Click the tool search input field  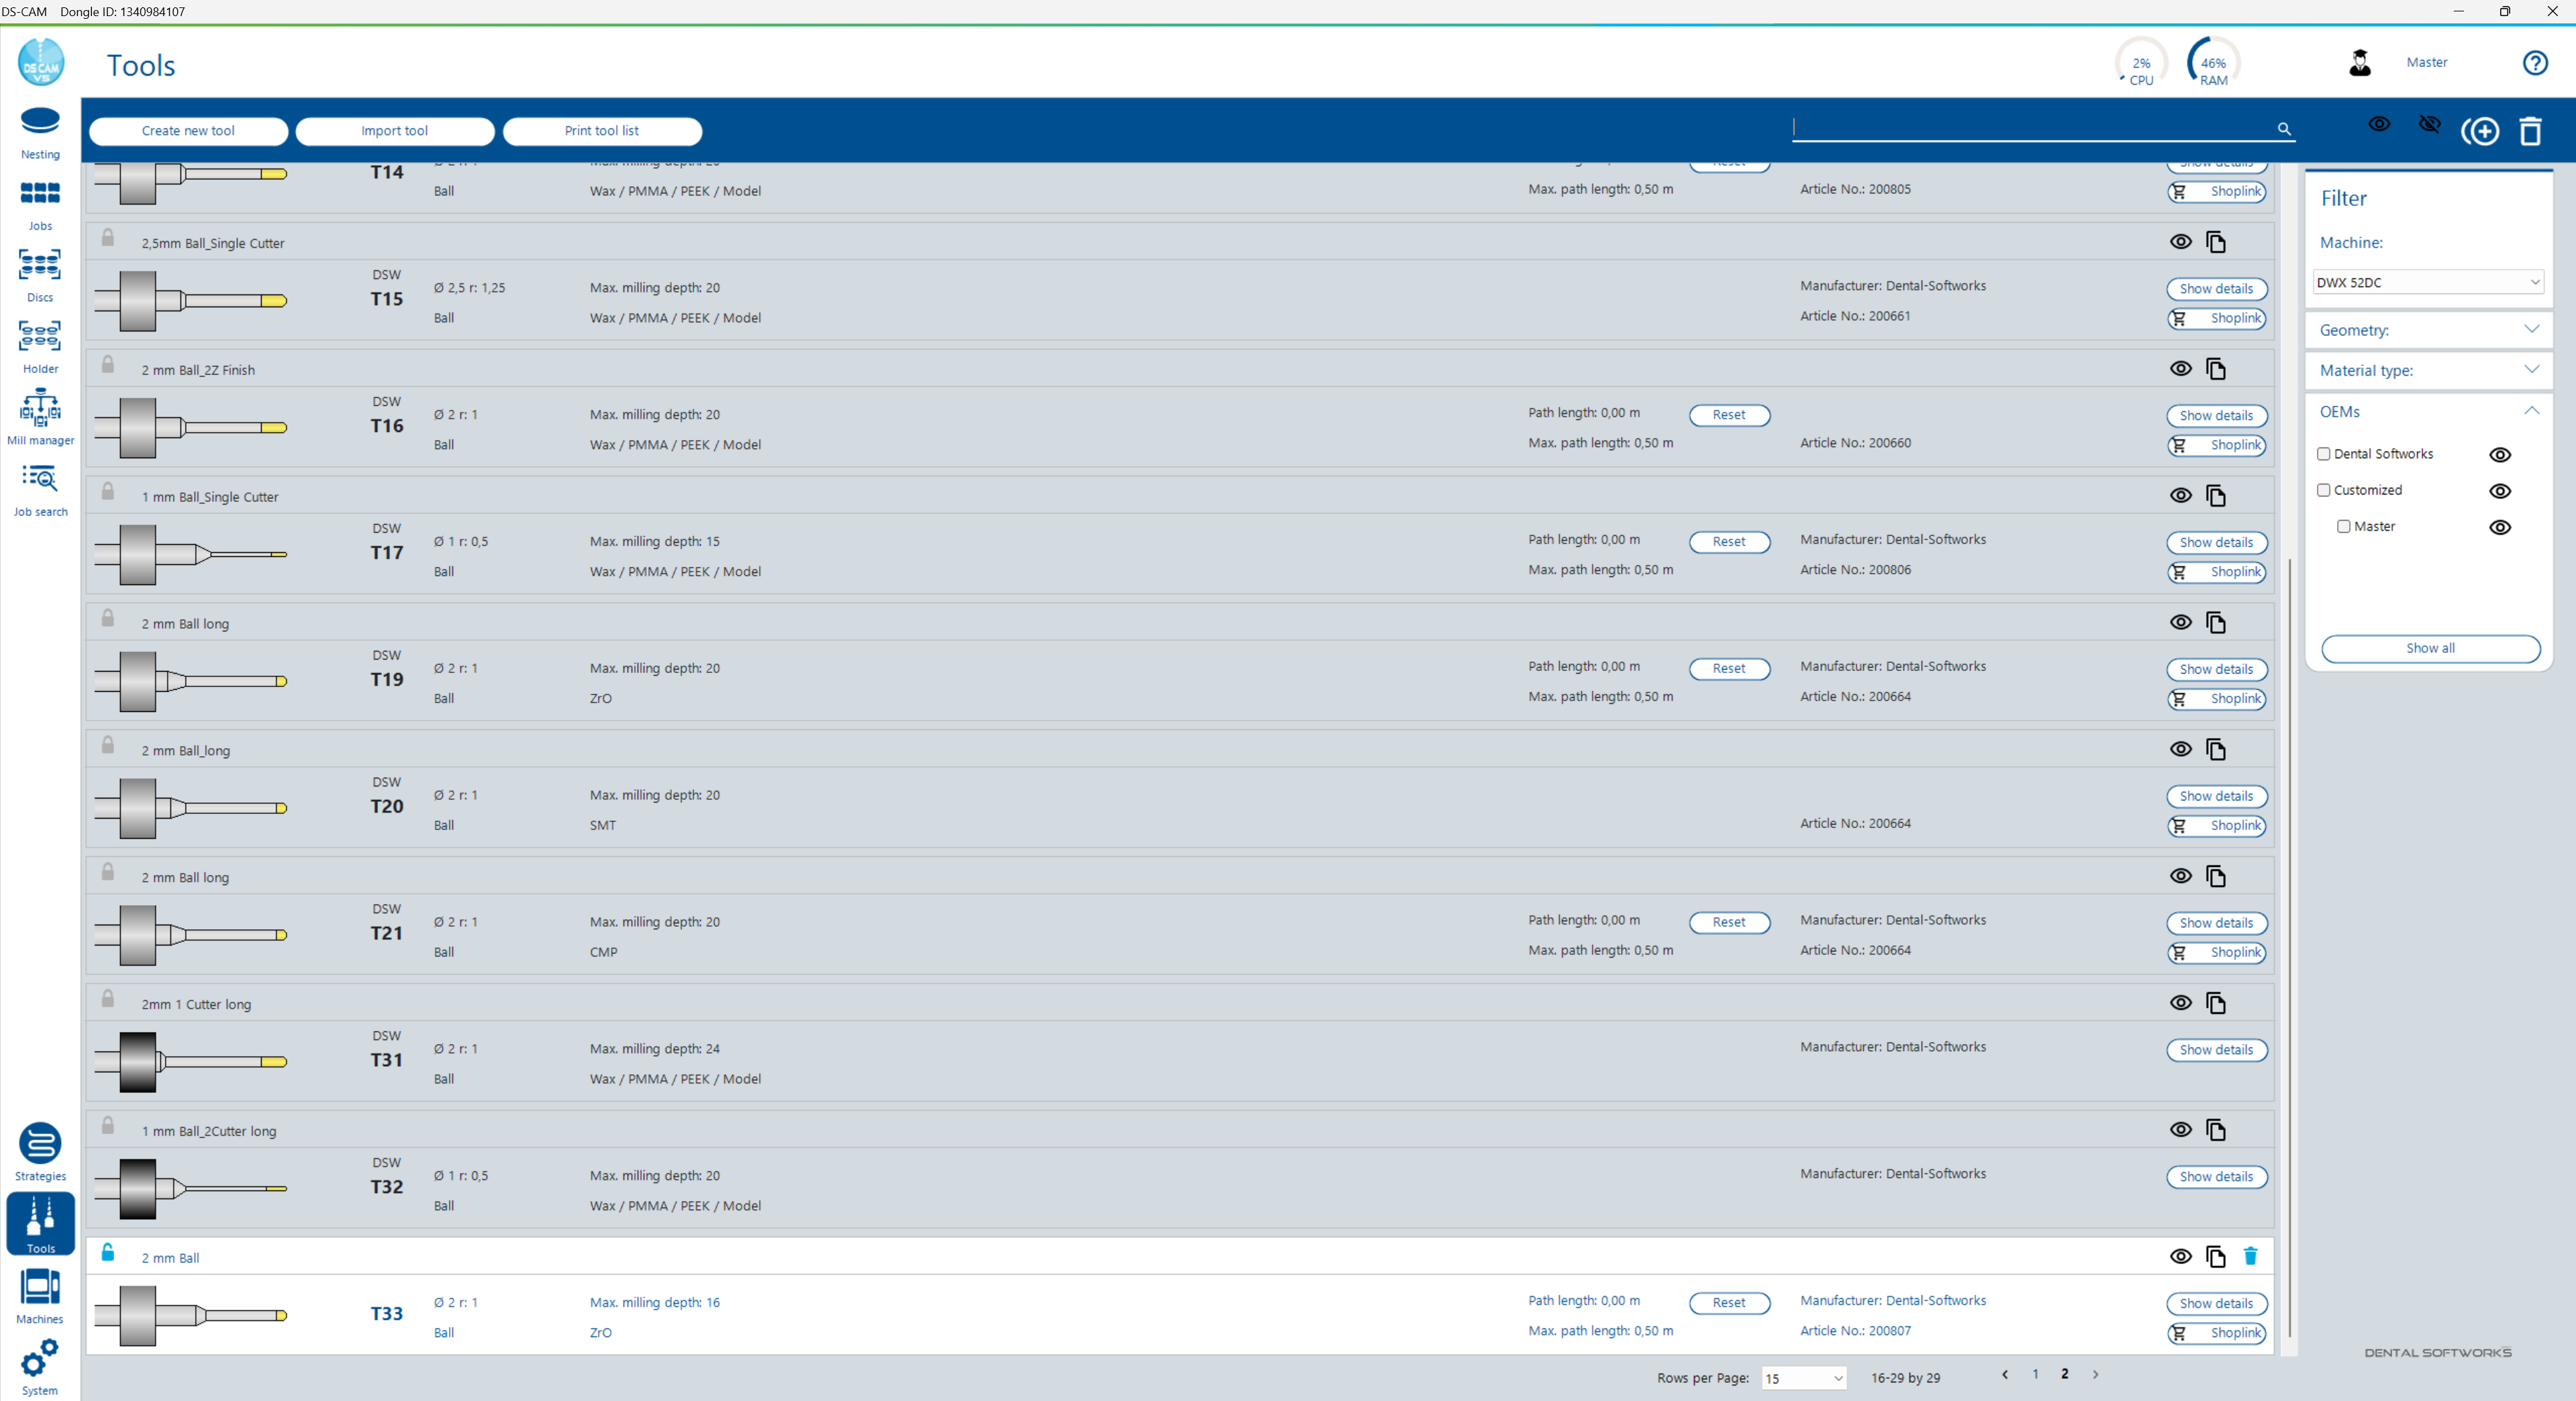pos(2030,127)
